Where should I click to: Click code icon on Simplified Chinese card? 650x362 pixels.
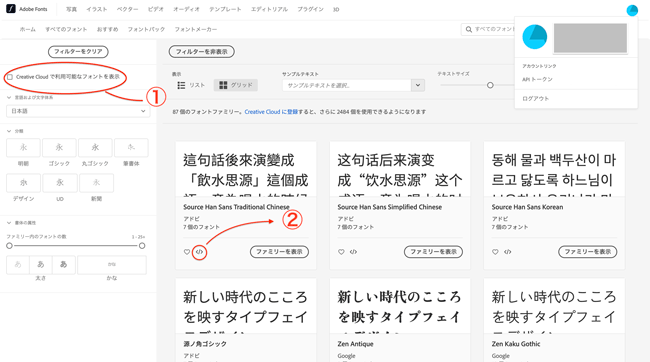(x=353, y=252)
